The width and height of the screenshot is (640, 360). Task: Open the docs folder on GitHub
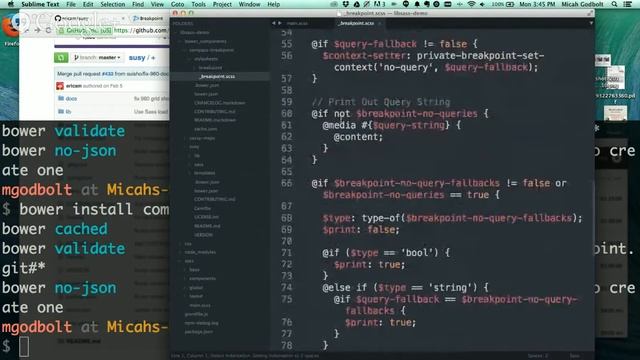[71, 99]
